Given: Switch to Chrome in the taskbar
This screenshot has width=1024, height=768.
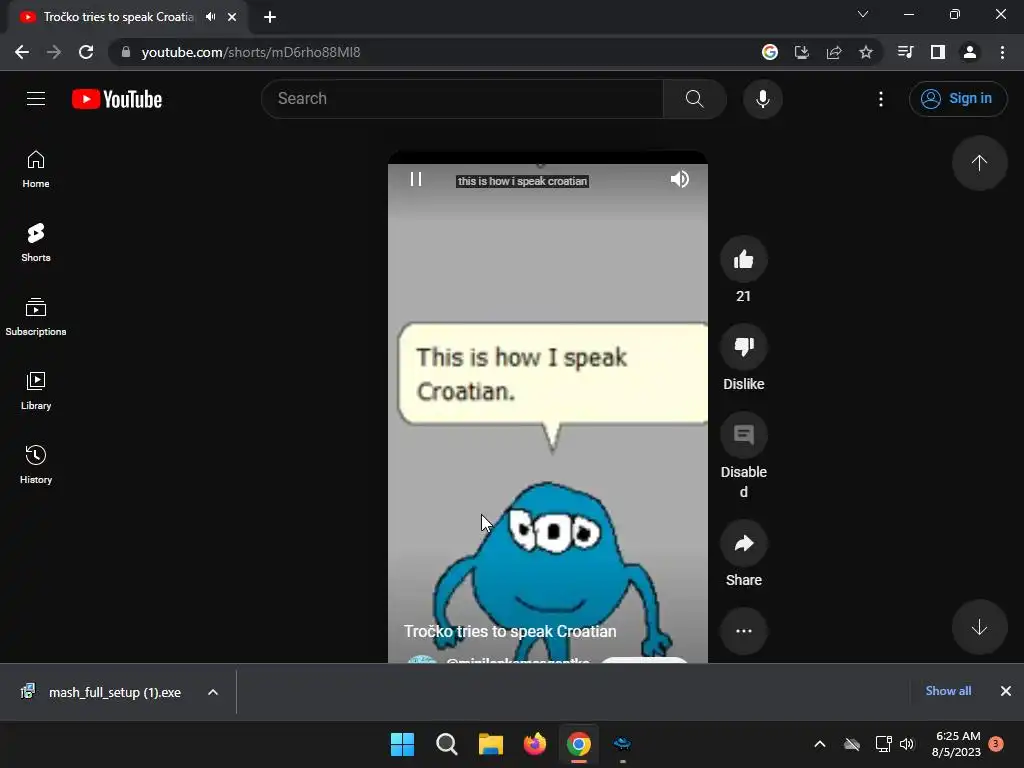Looking at the screenshot, I should coord(579,744).
